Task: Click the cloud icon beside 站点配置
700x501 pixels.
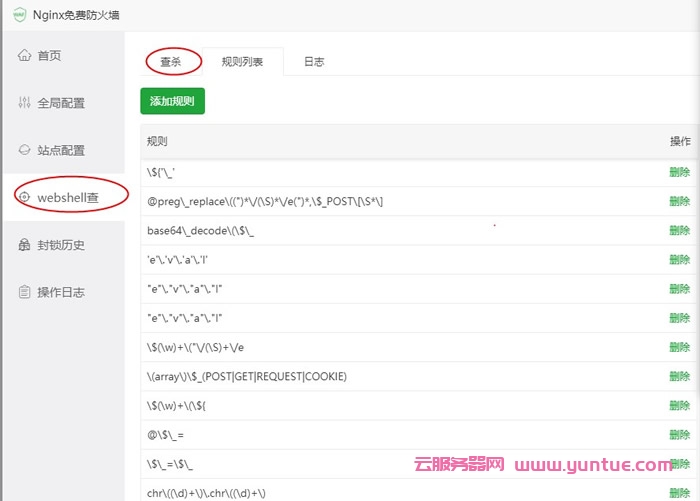Action: tap(25, 150)
